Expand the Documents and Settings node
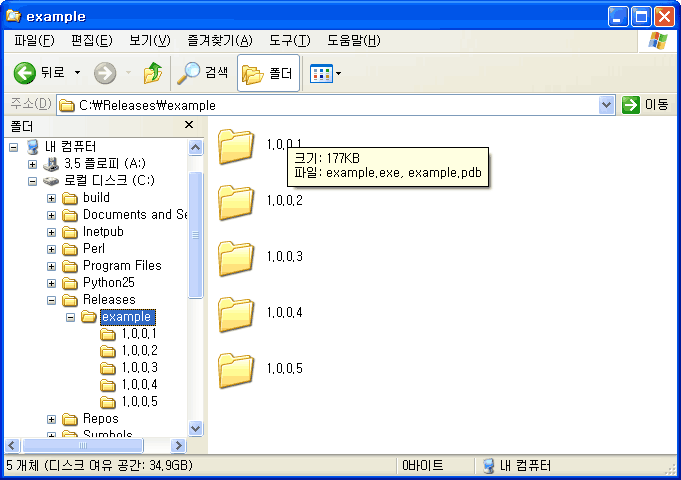Screen dimensions: 681x480 point(52,215)
